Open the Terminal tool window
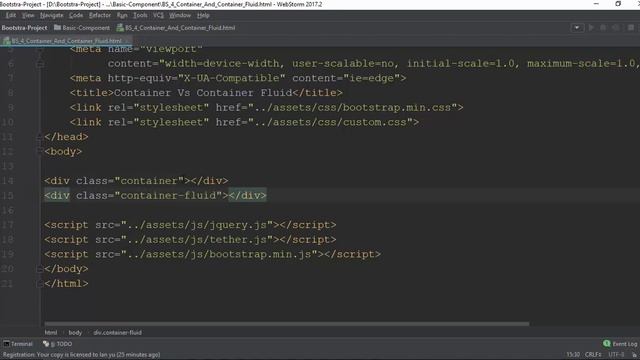The width and height of the screenshot is (640, 360). click(x=18, y=344)
